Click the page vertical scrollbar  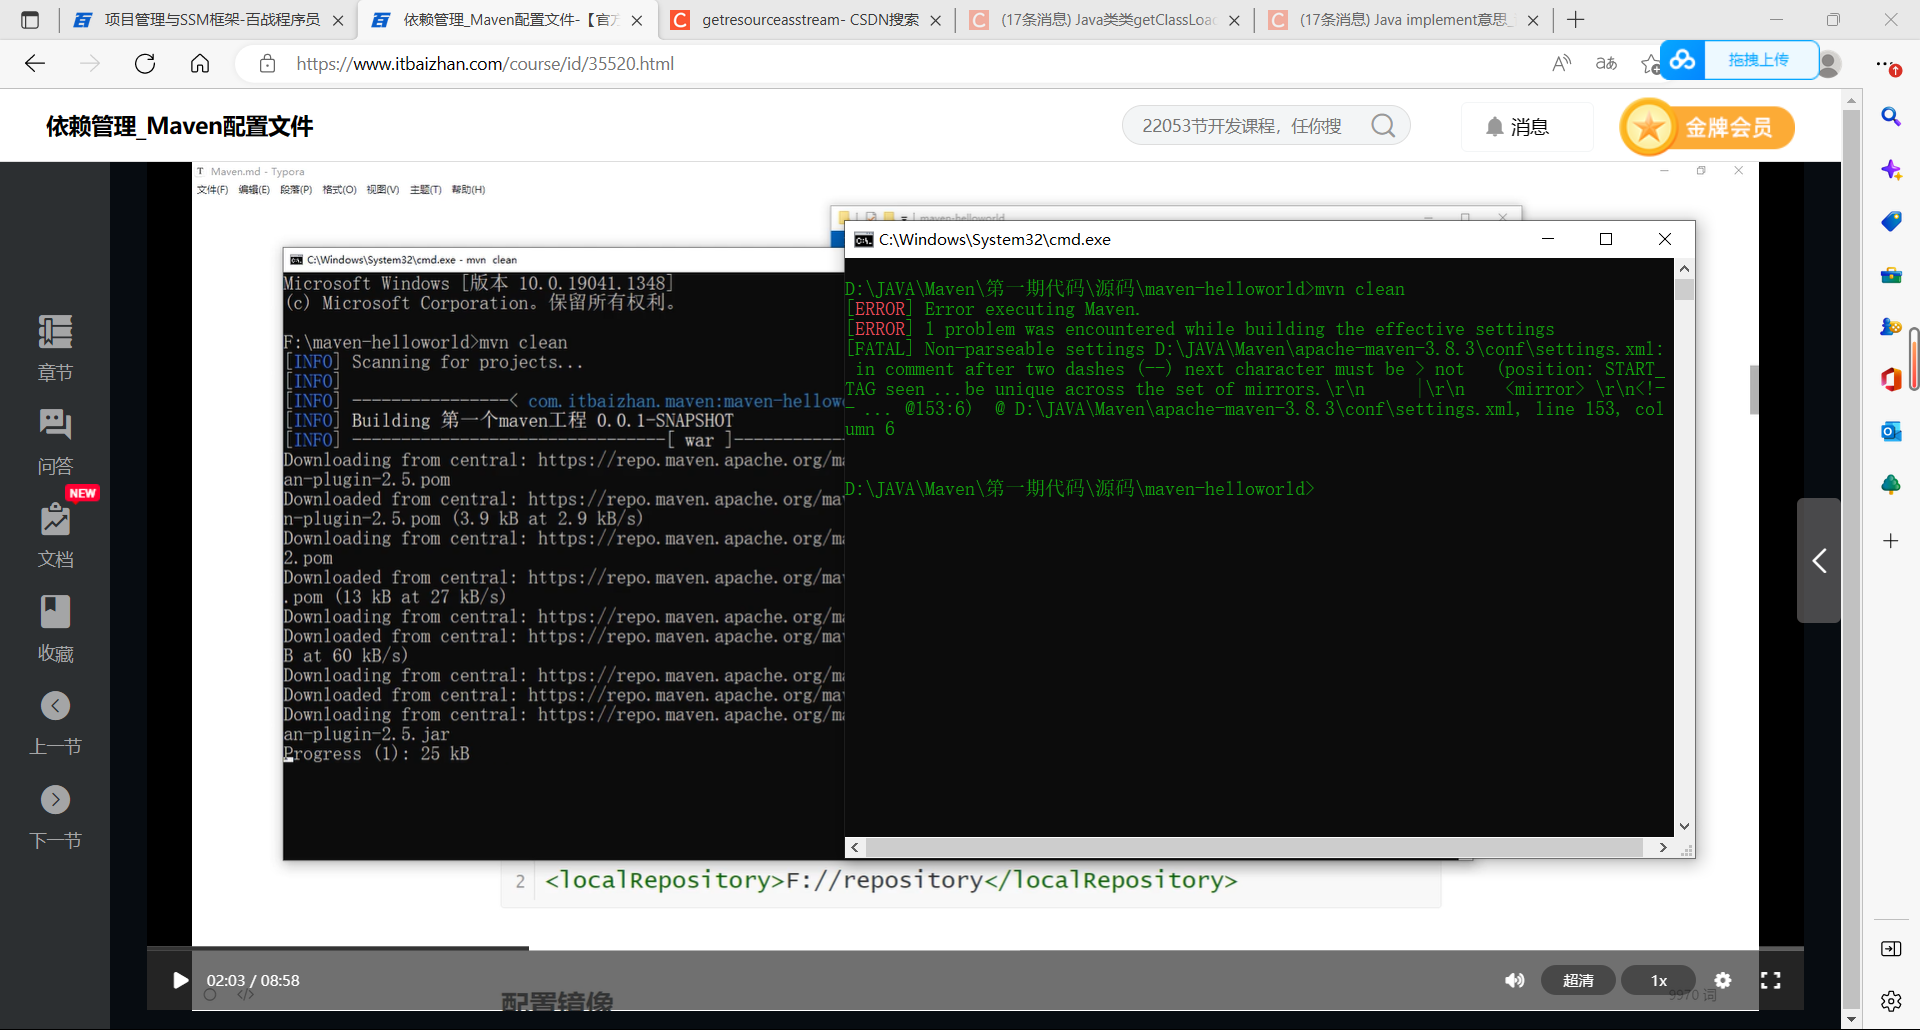pyautogui.click(x=1851, y=560)
